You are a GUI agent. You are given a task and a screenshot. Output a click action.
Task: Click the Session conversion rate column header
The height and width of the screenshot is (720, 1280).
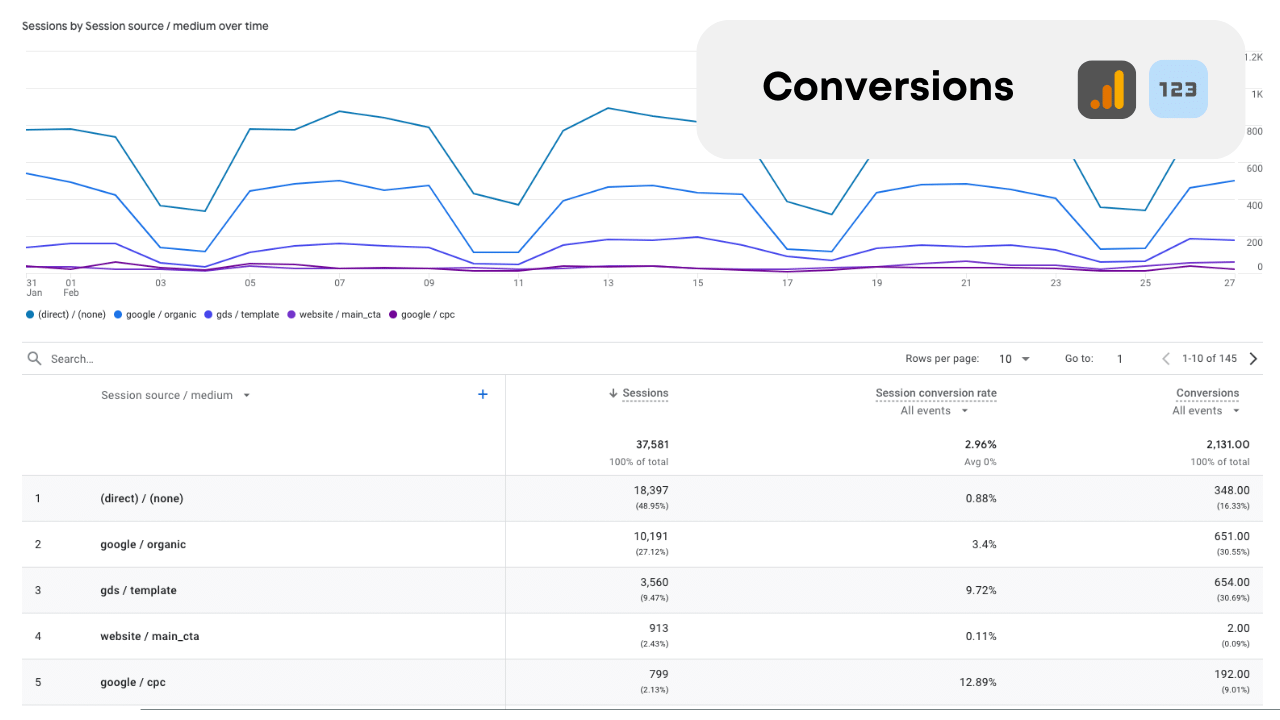[x=936, y=393]
